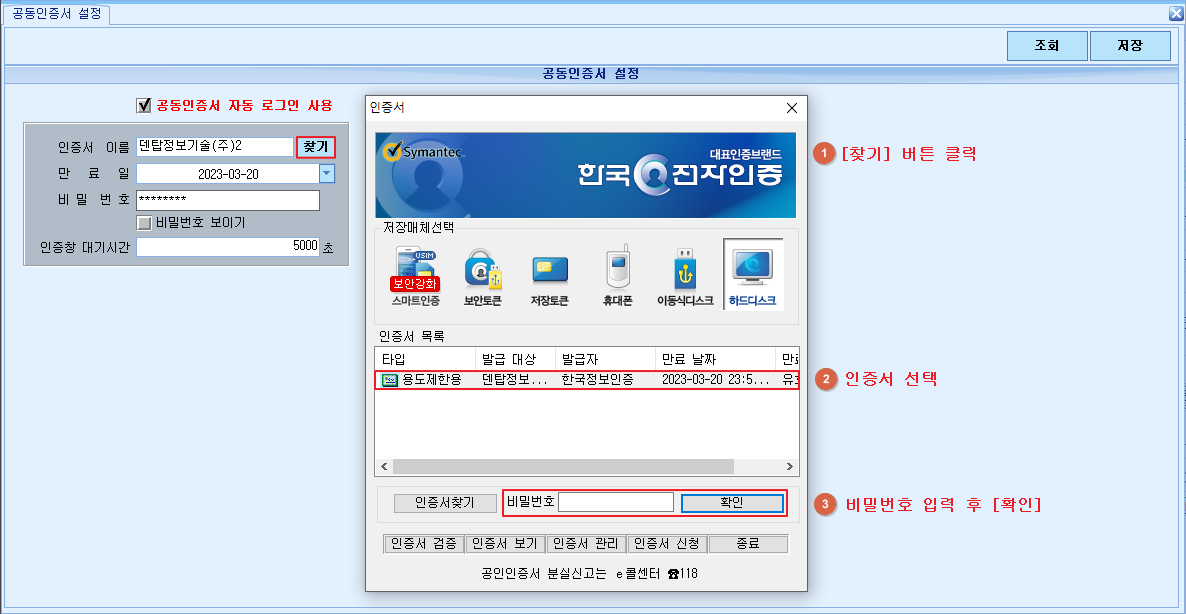Enable the 비밀번호 보이기 checkbox
Image resolution: width=1186 pixels, height=614 pixels.
tap(144, 223)
